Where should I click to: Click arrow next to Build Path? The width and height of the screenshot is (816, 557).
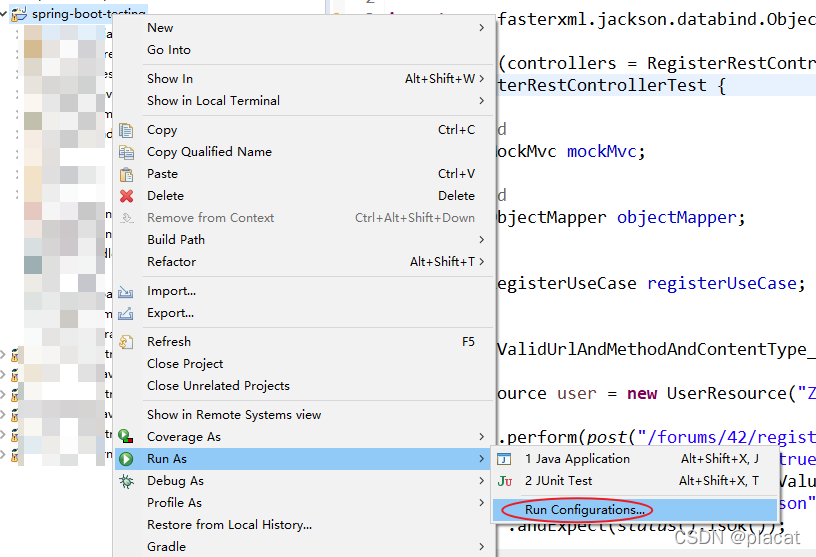pyautogui.click(x=482, y=239)
